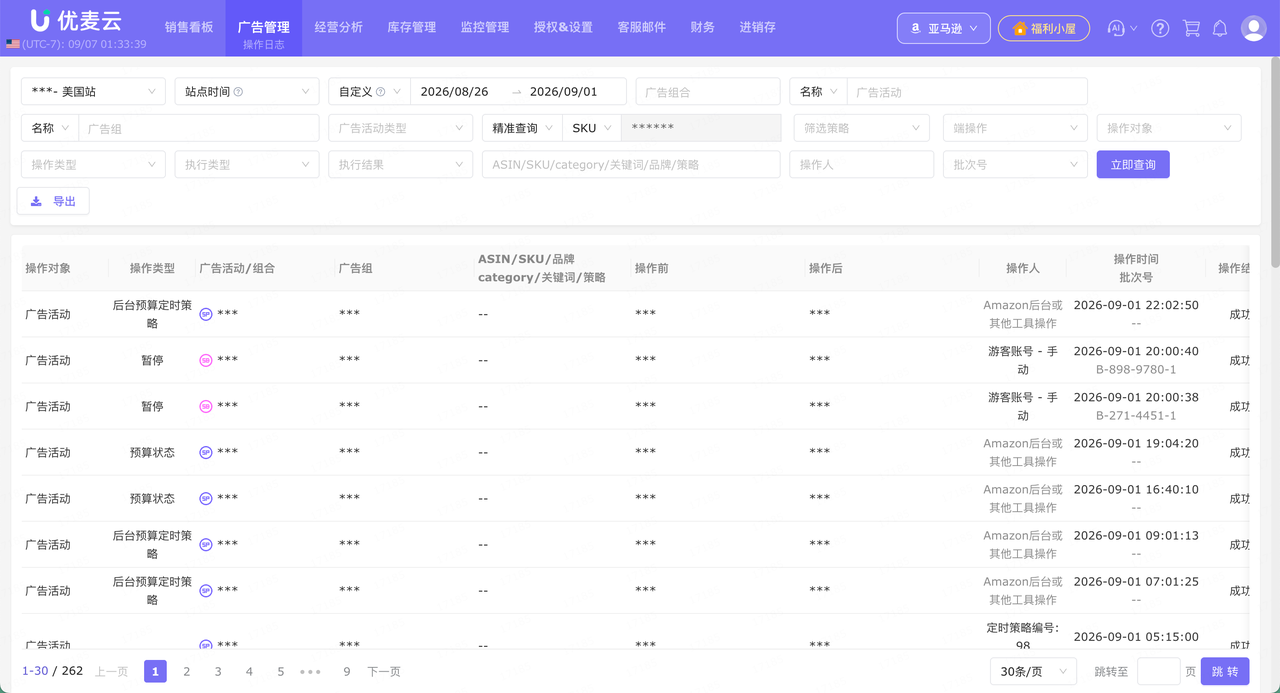This screenshot has width=1280, height=693.
Task: Click batch number B-898-9780-1
Action: click(1136, 369)
